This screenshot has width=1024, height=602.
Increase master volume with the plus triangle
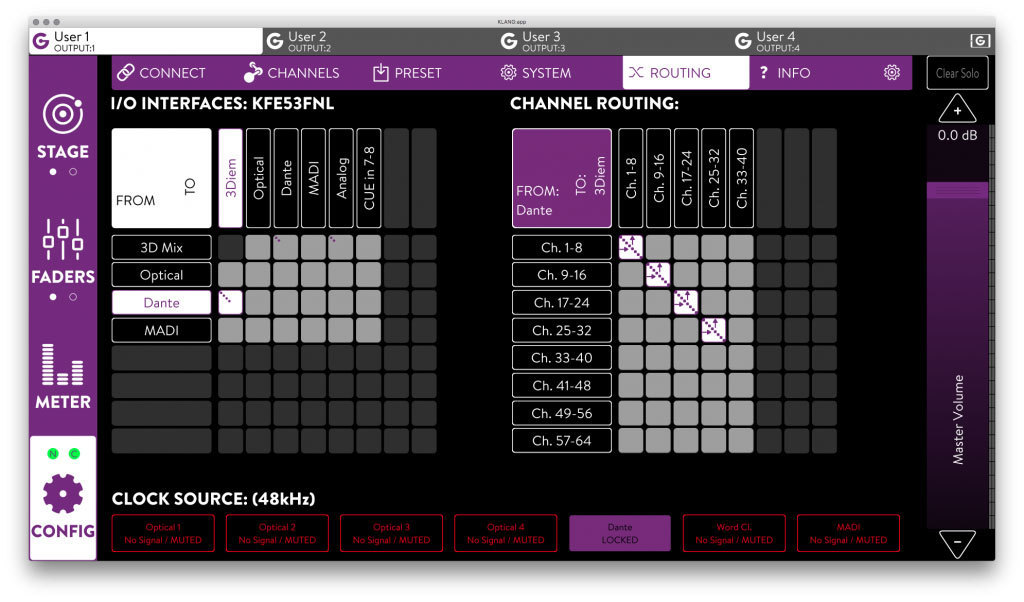point(957,109)
